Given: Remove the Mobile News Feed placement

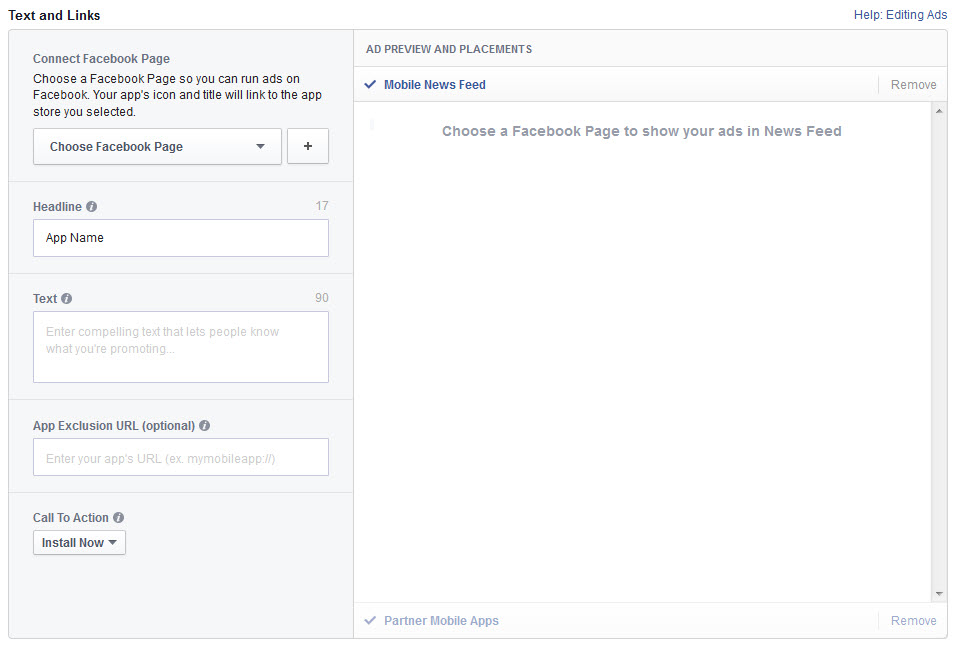Looking at the screenshot, I should [x=913, y=85].
